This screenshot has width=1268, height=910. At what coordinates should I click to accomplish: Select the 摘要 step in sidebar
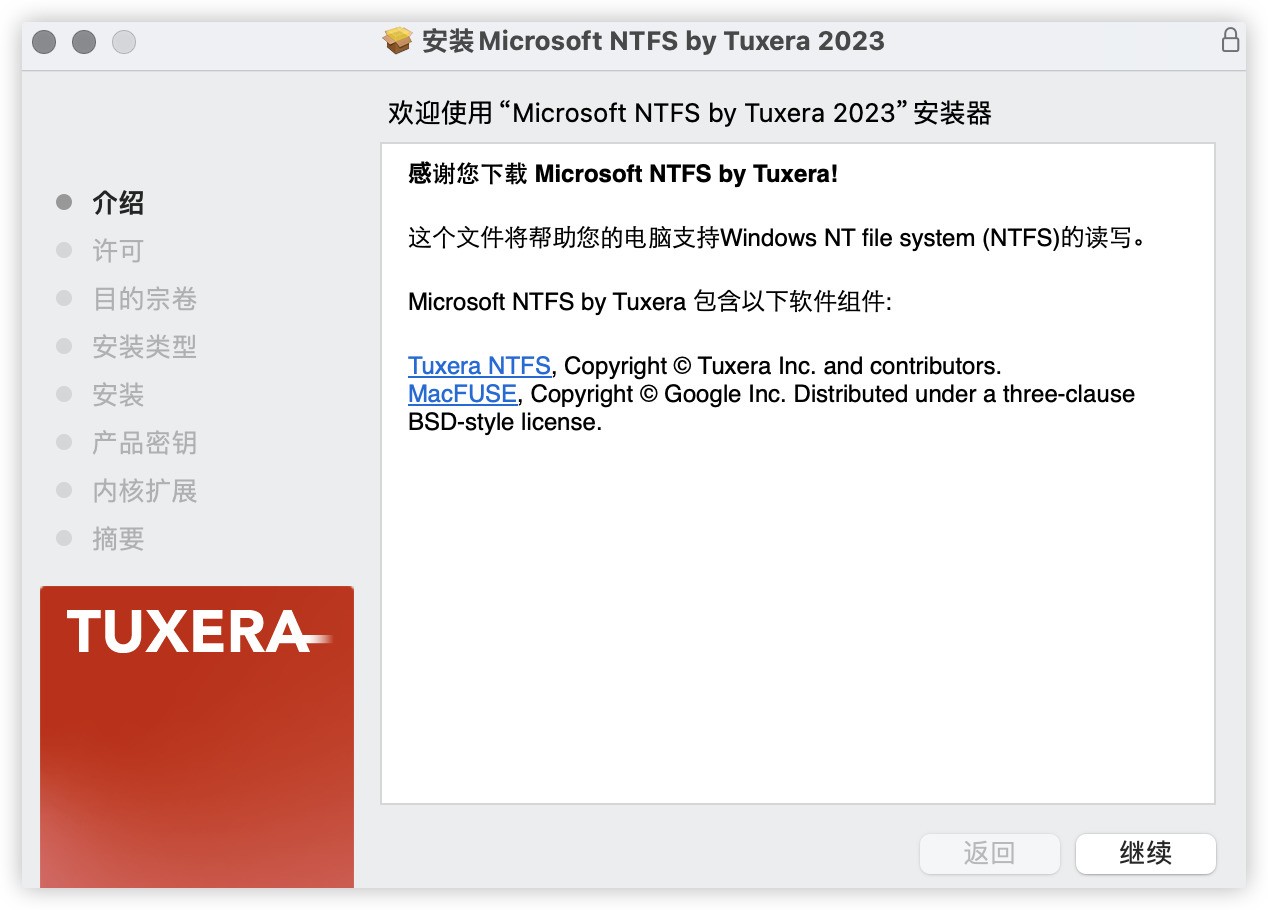point(117,538)
